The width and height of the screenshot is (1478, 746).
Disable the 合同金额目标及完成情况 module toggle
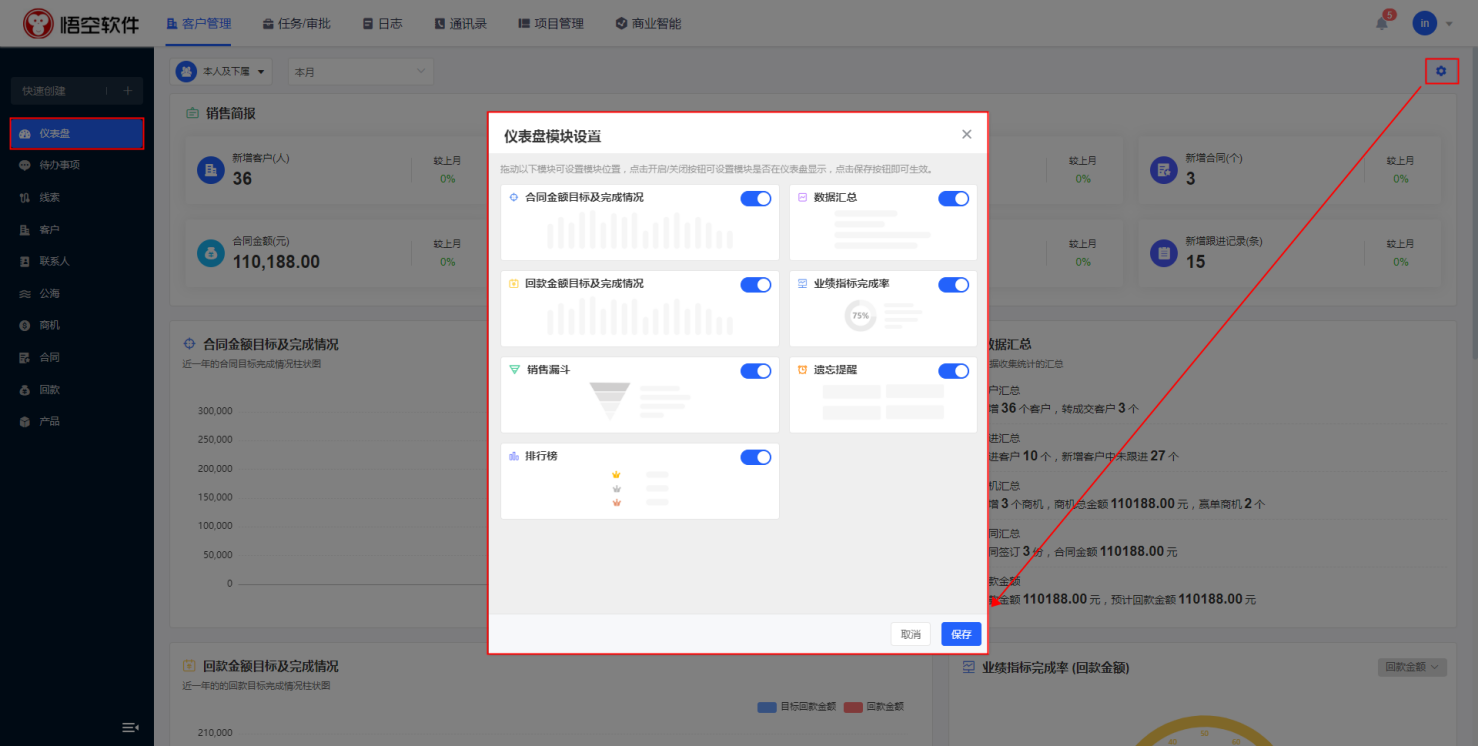tap(755, 199)
